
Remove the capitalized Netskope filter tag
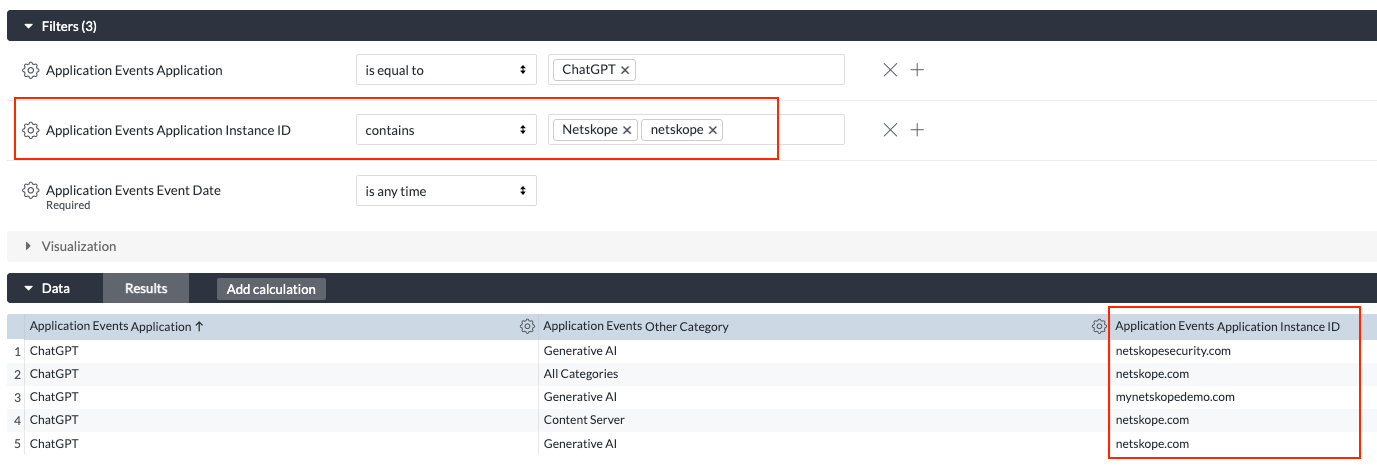[x=627, y=130]
